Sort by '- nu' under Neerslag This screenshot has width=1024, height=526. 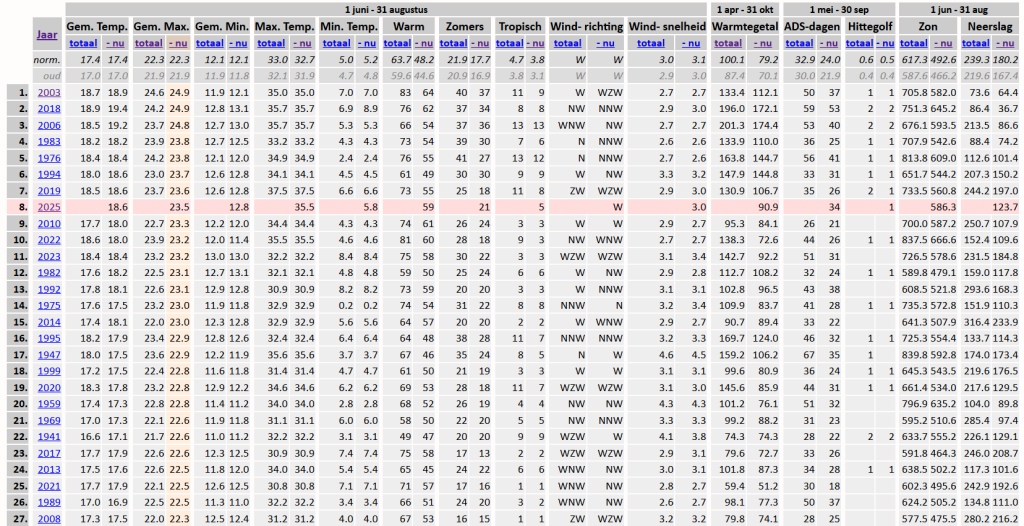1004,43
